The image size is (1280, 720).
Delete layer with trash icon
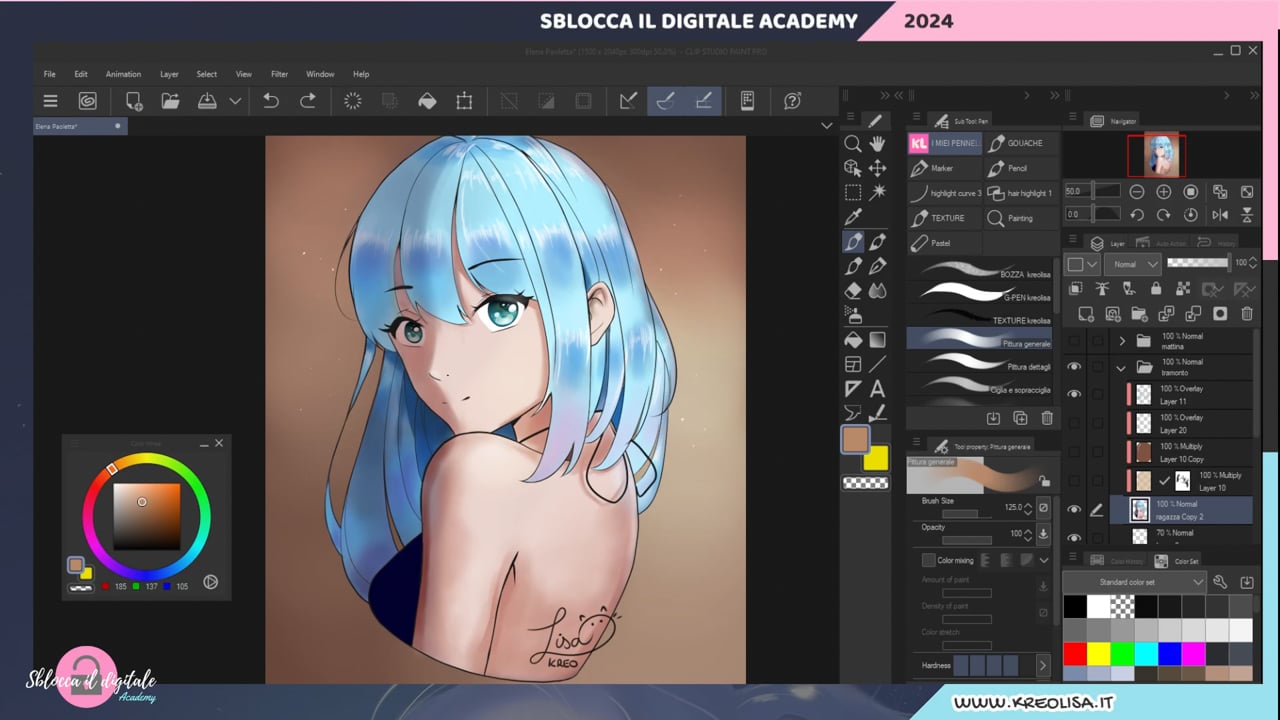point(1247,313)
